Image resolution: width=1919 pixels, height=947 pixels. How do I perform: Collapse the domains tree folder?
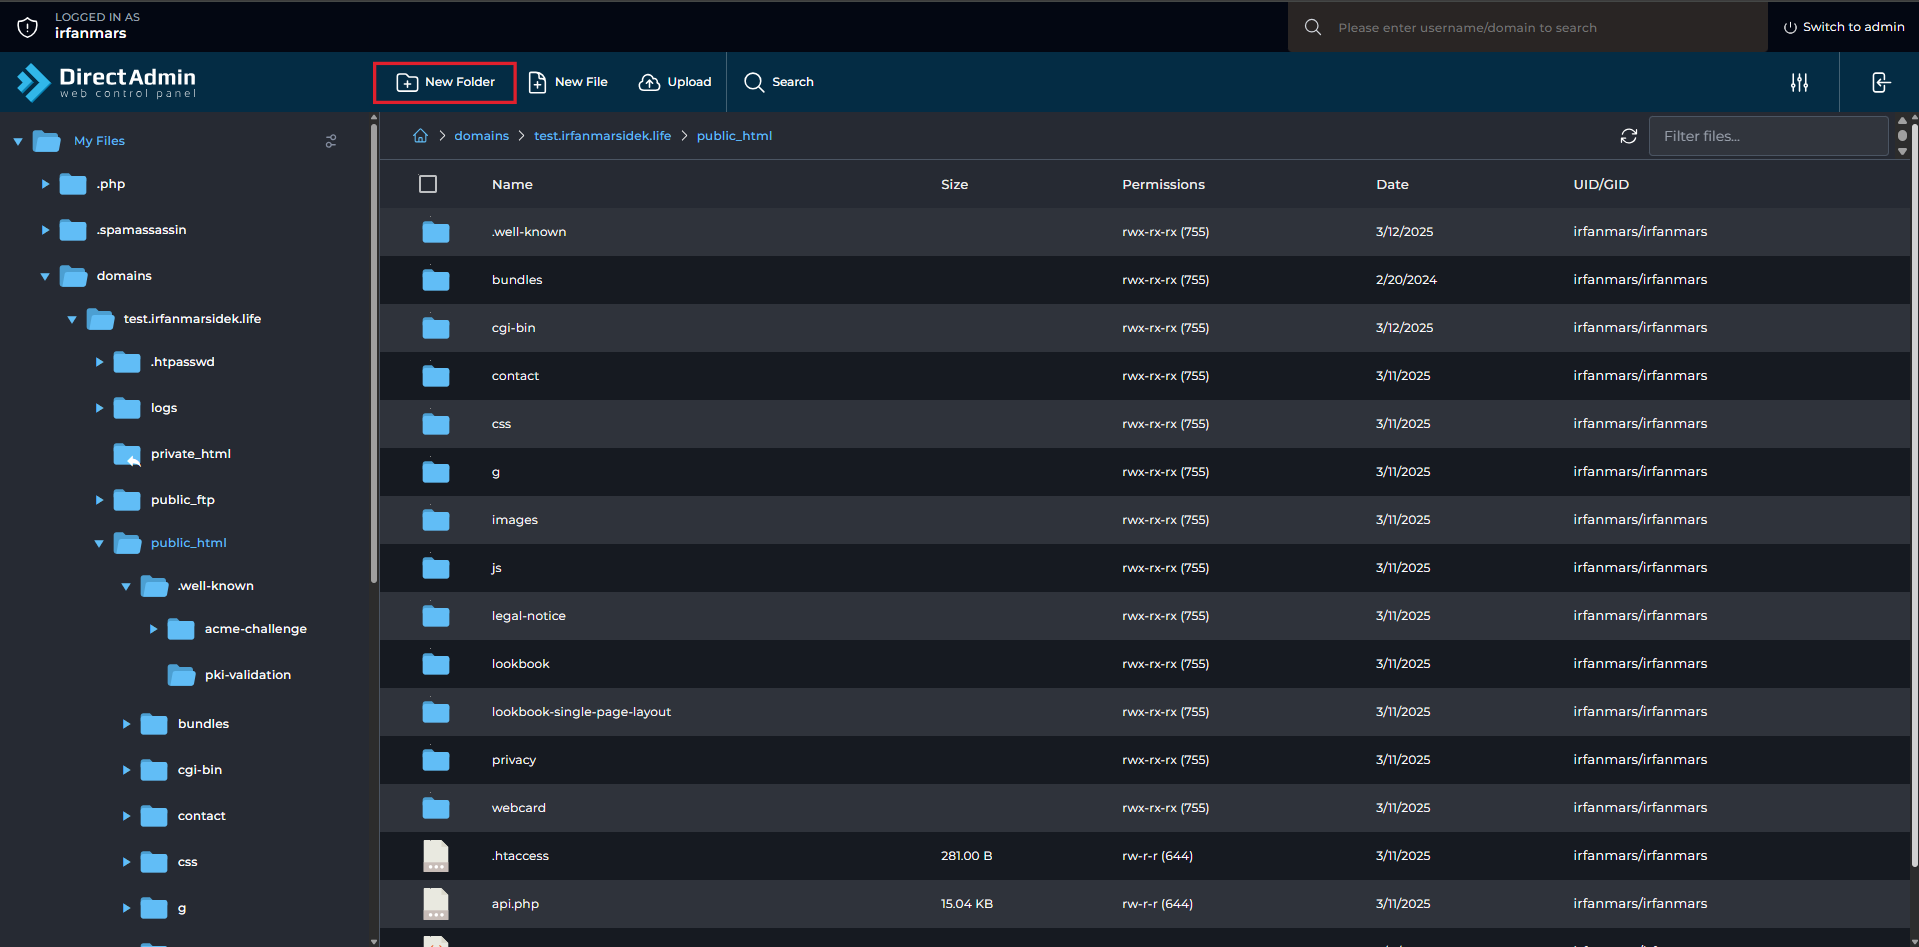(45, 276)
